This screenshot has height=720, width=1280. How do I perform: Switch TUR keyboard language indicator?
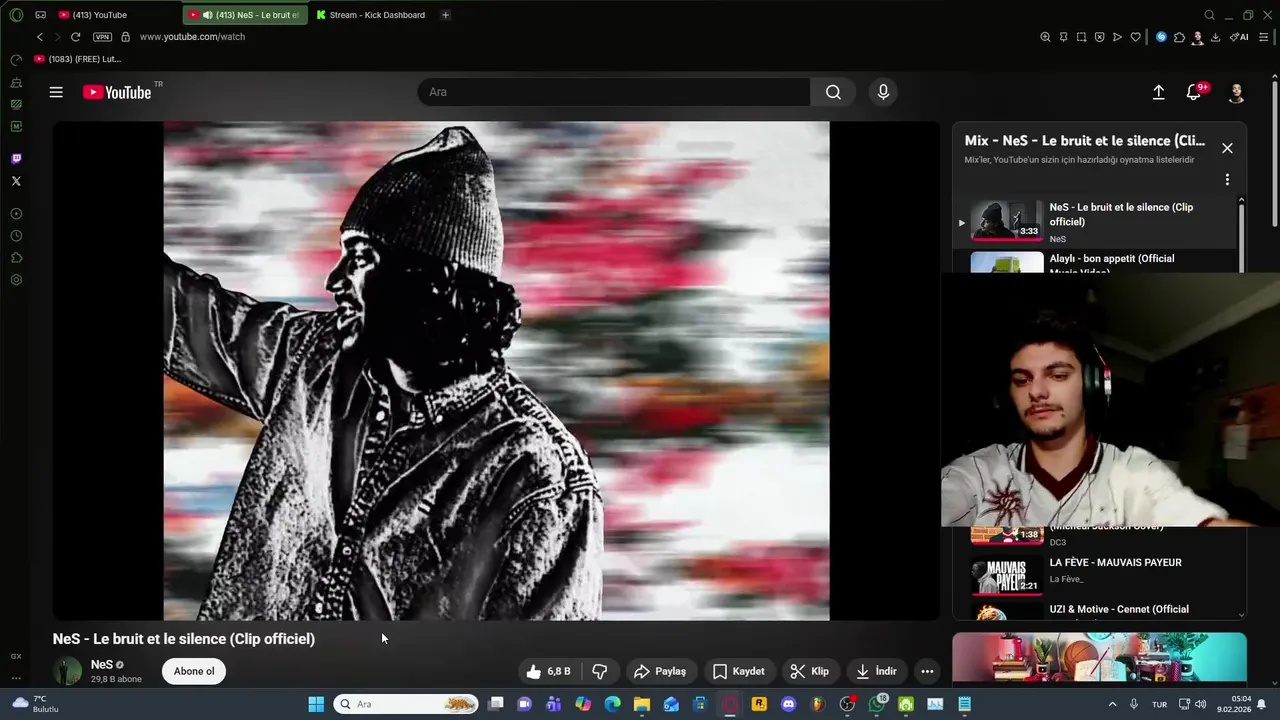point(1159,704)
